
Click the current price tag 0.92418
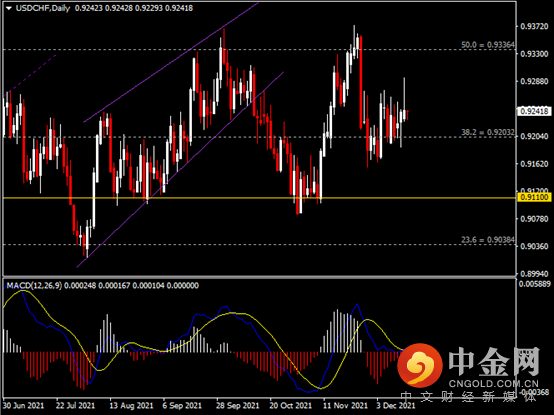pyautogui.click(x=534, y=111)
